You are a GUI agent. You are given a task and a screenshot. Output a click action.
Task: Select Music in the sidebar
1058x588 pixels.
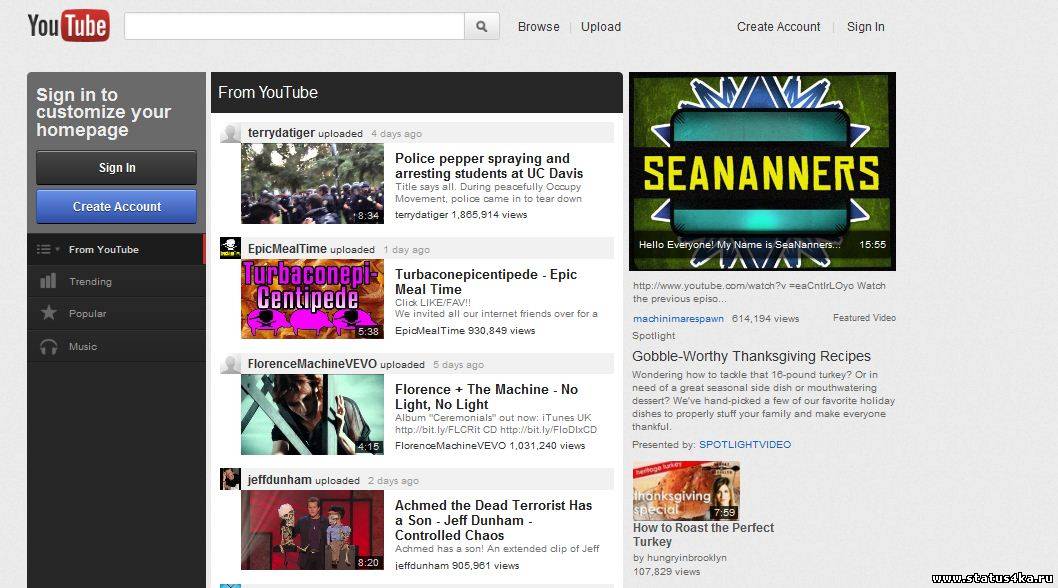tap(116, 346)
